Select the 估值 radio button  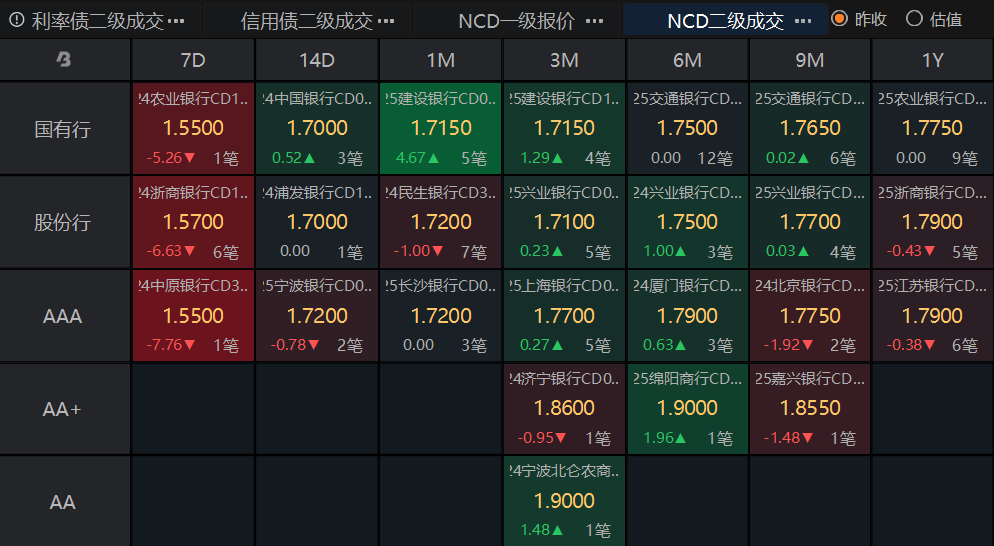pyautogui.click(x=914, y=19)
